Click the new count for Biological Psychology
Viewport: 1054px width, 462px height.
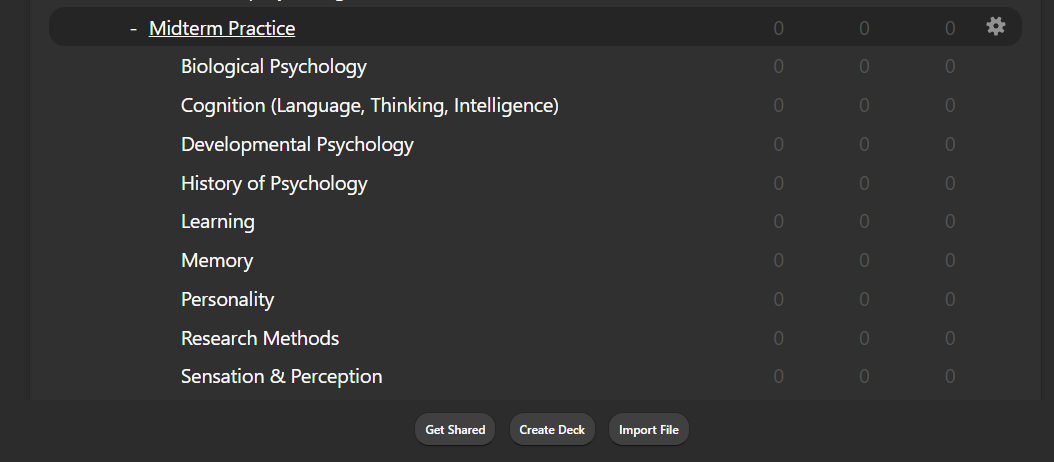pyautogui.click(x=778, y=67)
